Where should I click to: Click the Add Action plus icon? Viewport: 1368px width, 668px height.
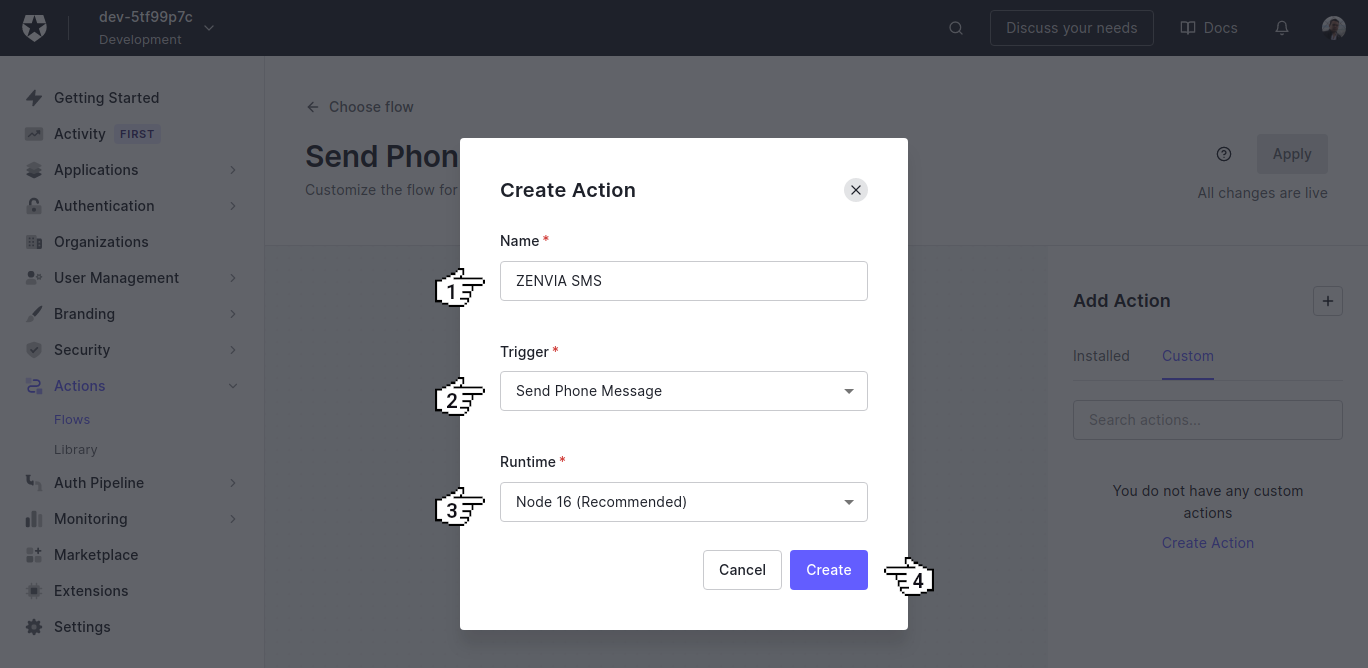coord(1328,300)
